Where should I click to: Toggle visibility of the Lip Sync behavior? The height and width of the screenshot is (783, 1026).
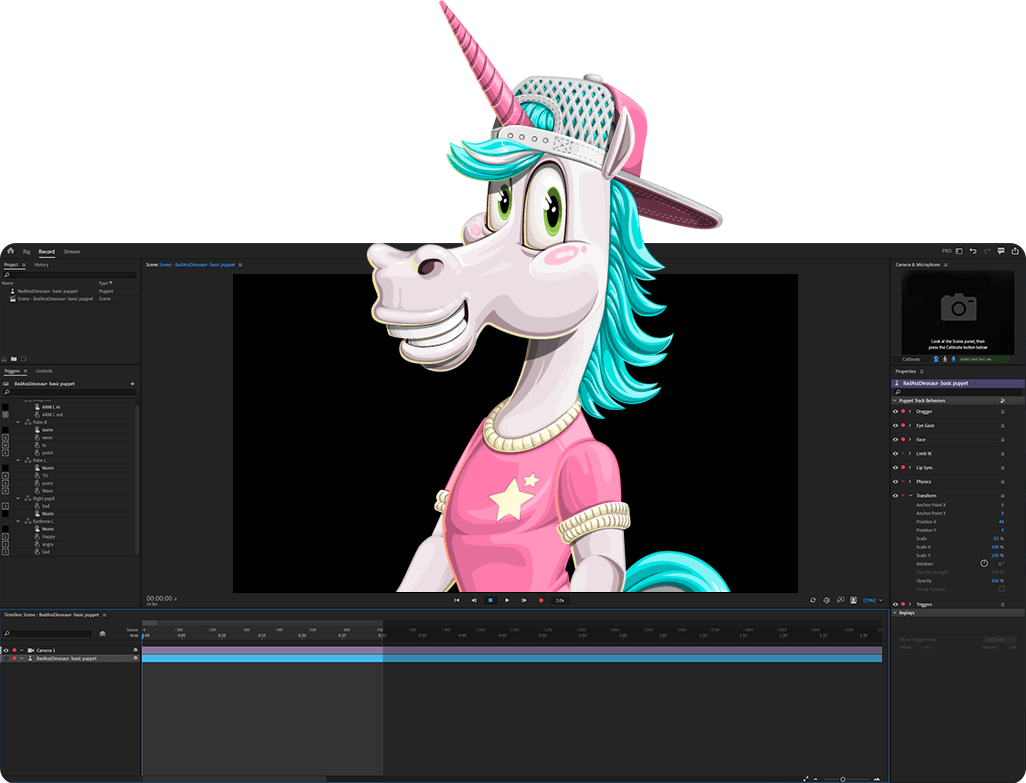pos(895,467)
